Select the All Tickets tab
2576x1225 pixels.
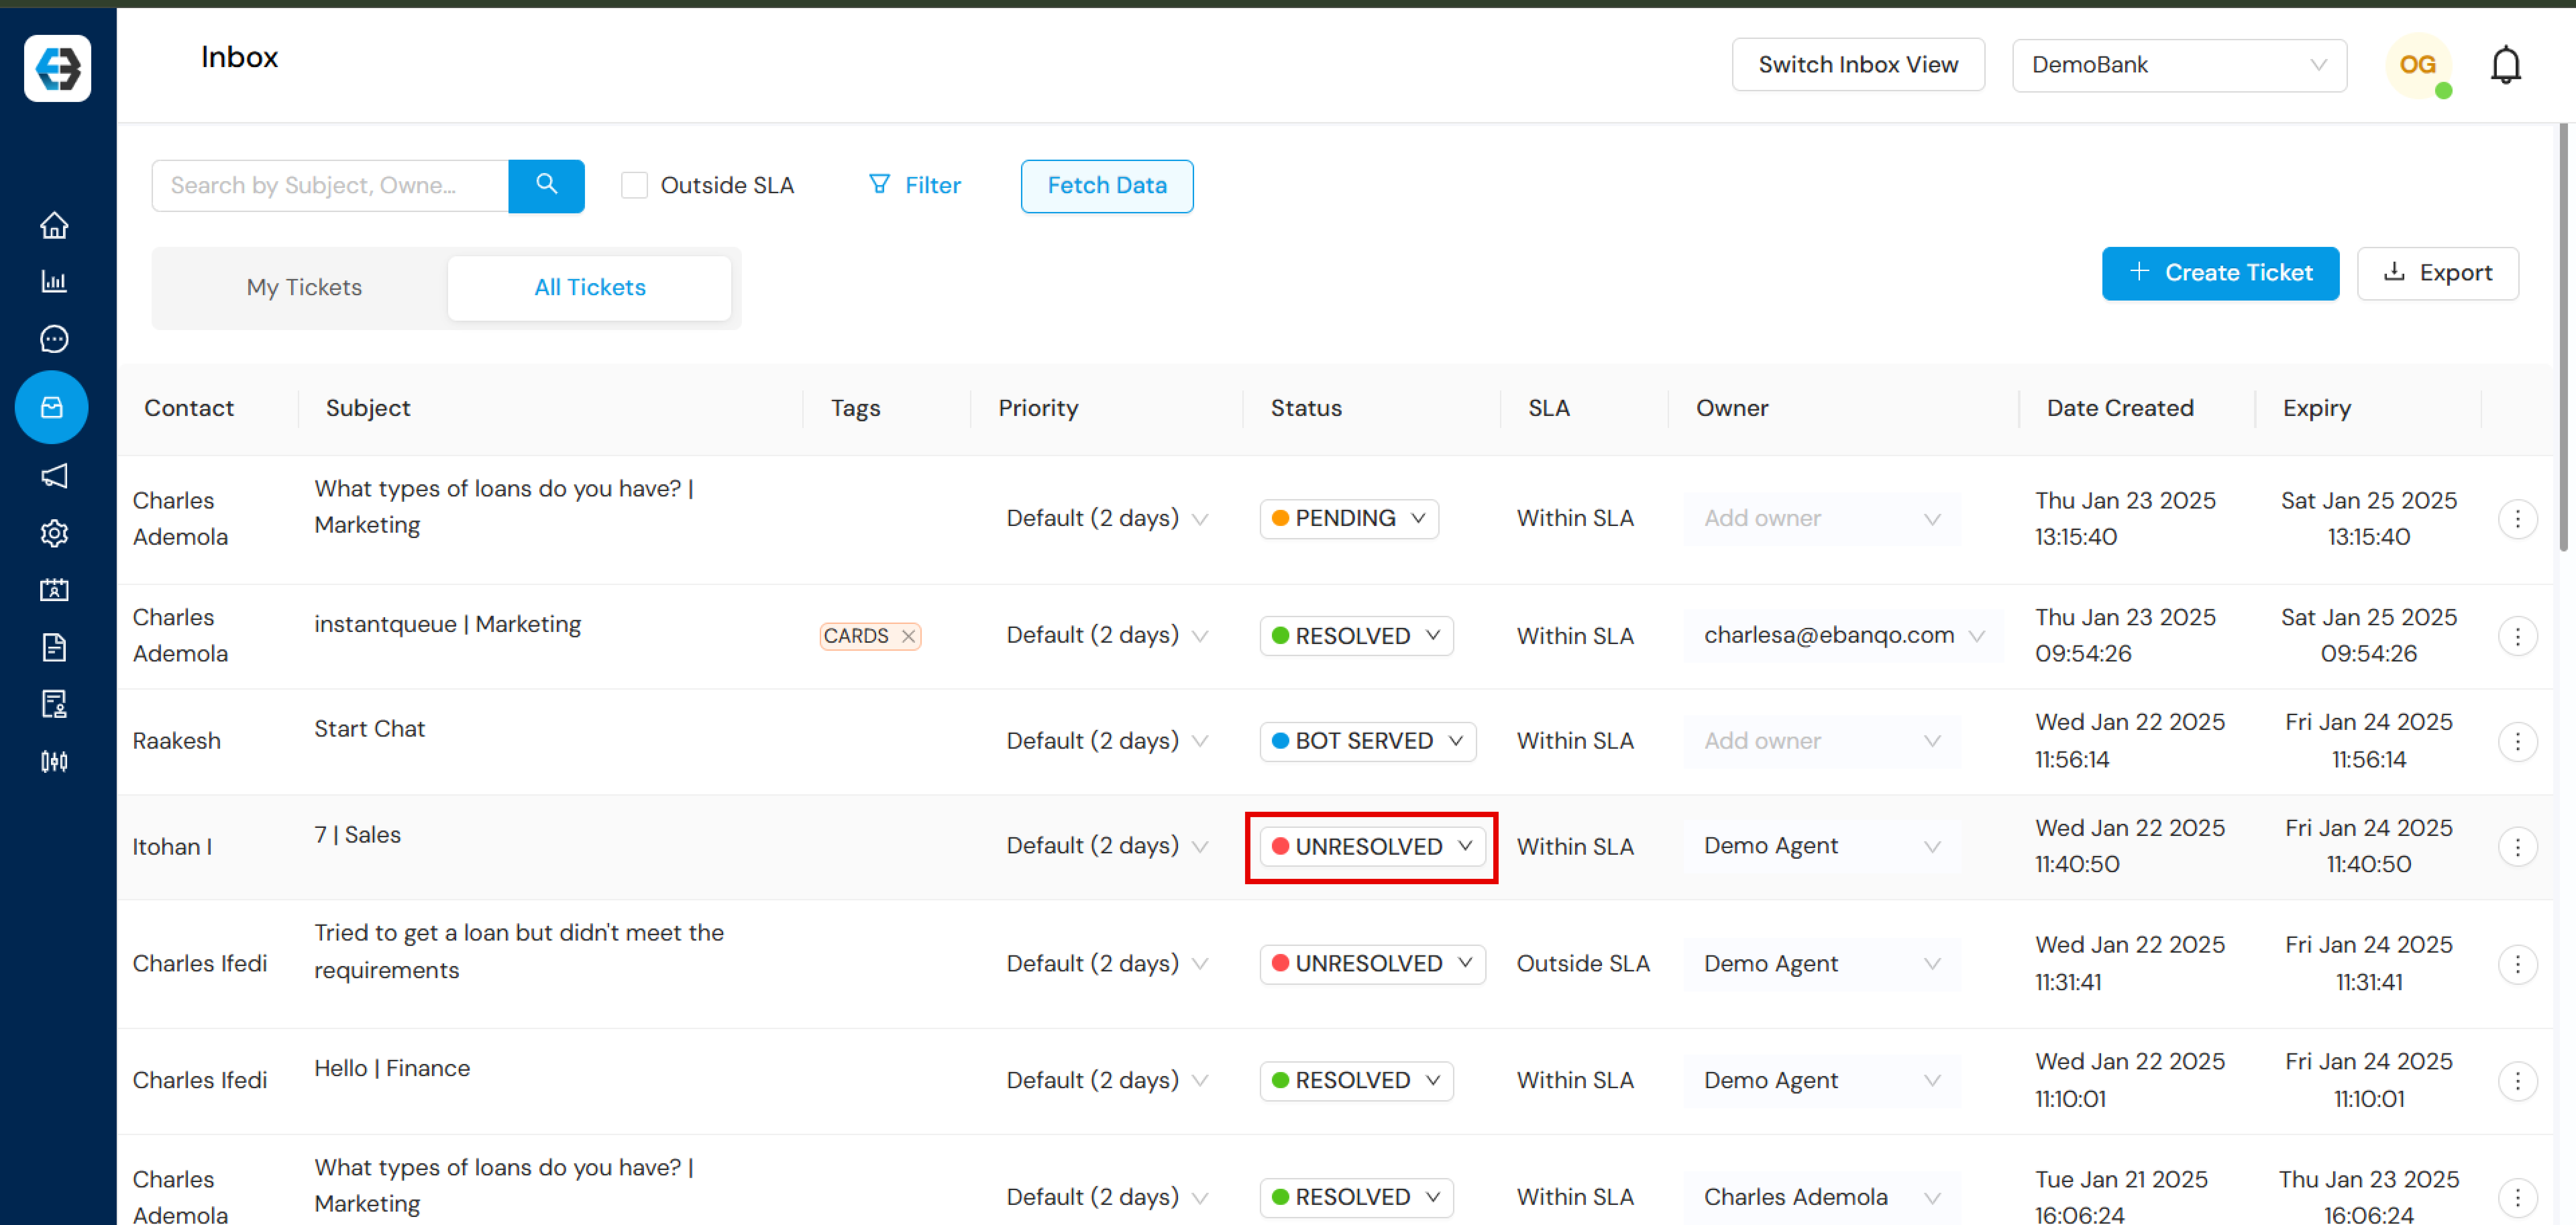590,286
